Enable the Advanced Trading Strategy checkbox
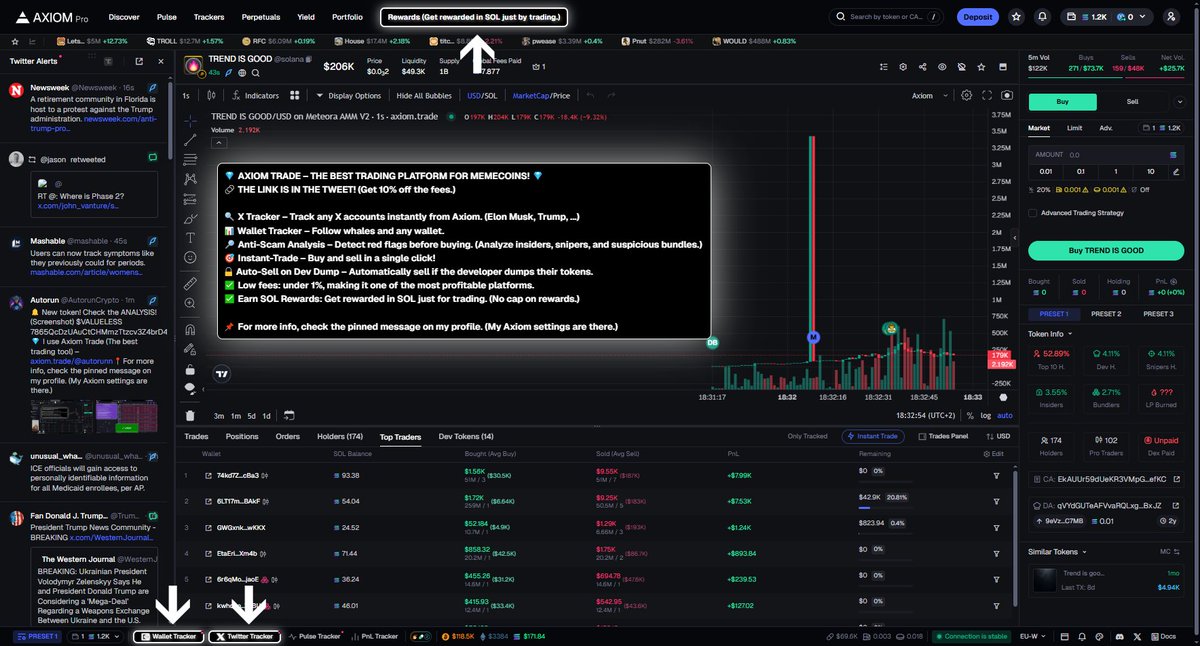1200x646 pixels. pyautogui.click(x=1032, y=212)
